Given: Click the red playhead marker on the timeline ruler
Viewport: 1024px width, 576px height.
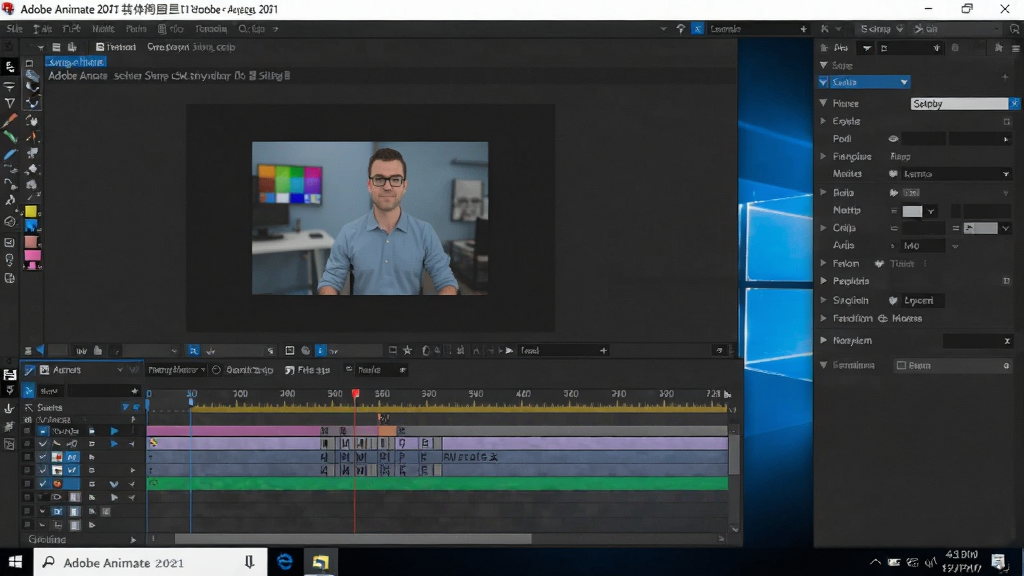Looking at the screenshot, I should (x=355, y=393).
